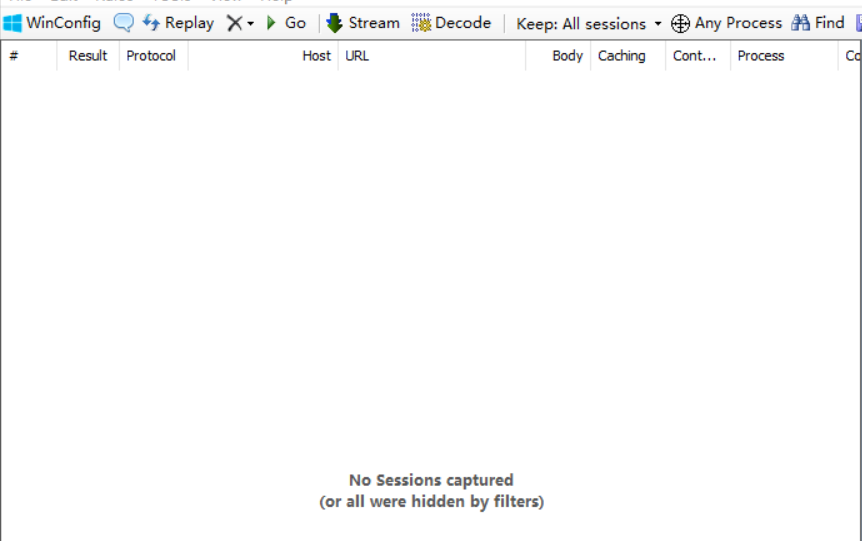
Task: Click the Find binoculars icon
Action: point(800,23)
